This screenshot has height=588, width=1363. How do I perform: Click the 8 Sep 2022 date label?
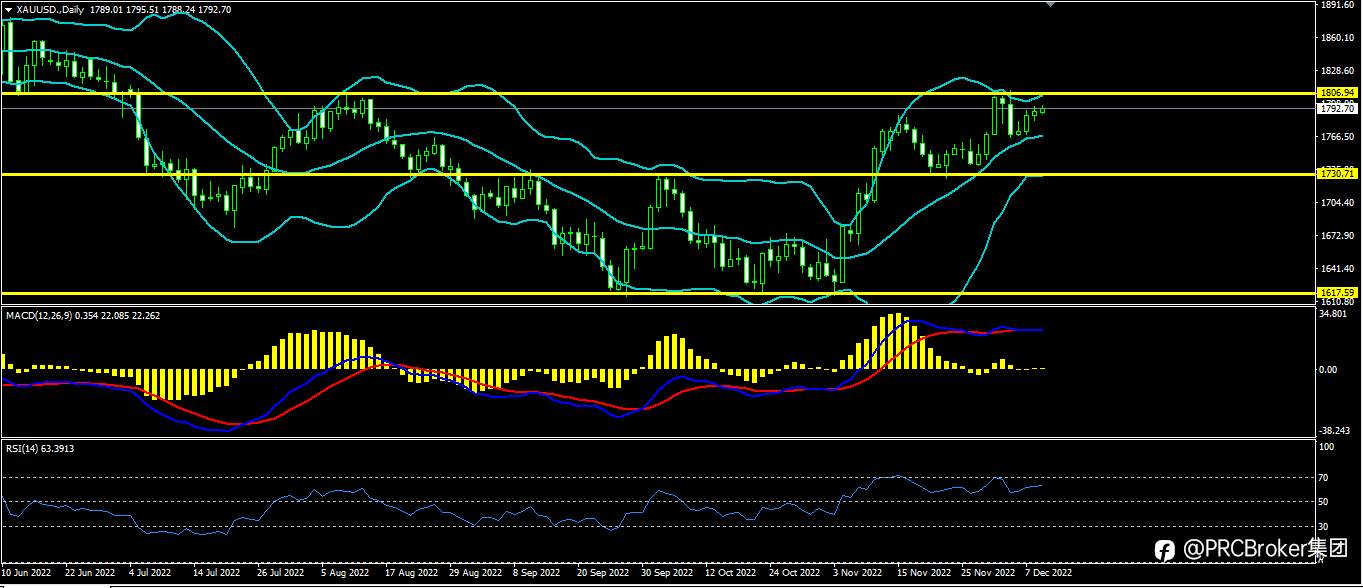(537, 574)
